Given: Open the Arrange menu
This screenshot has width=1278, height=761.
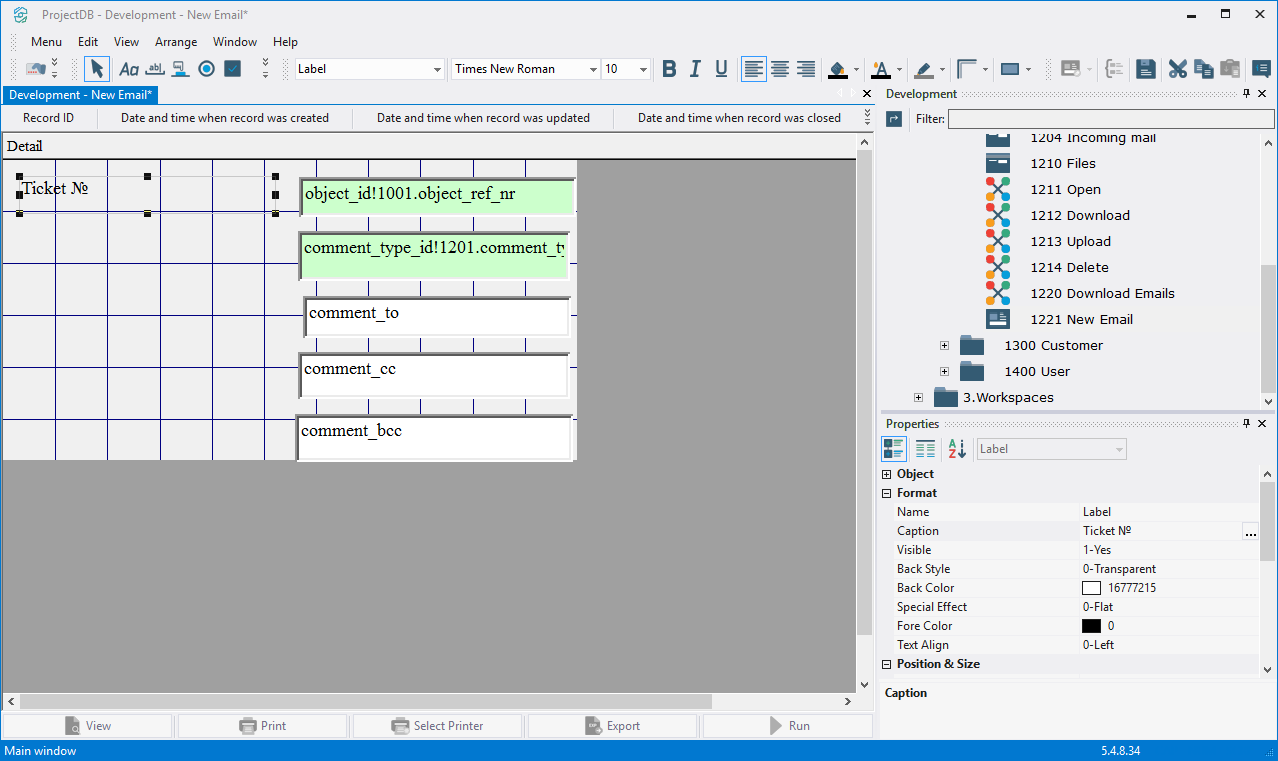Looking at the screenshot, I should tap(176, 42).
